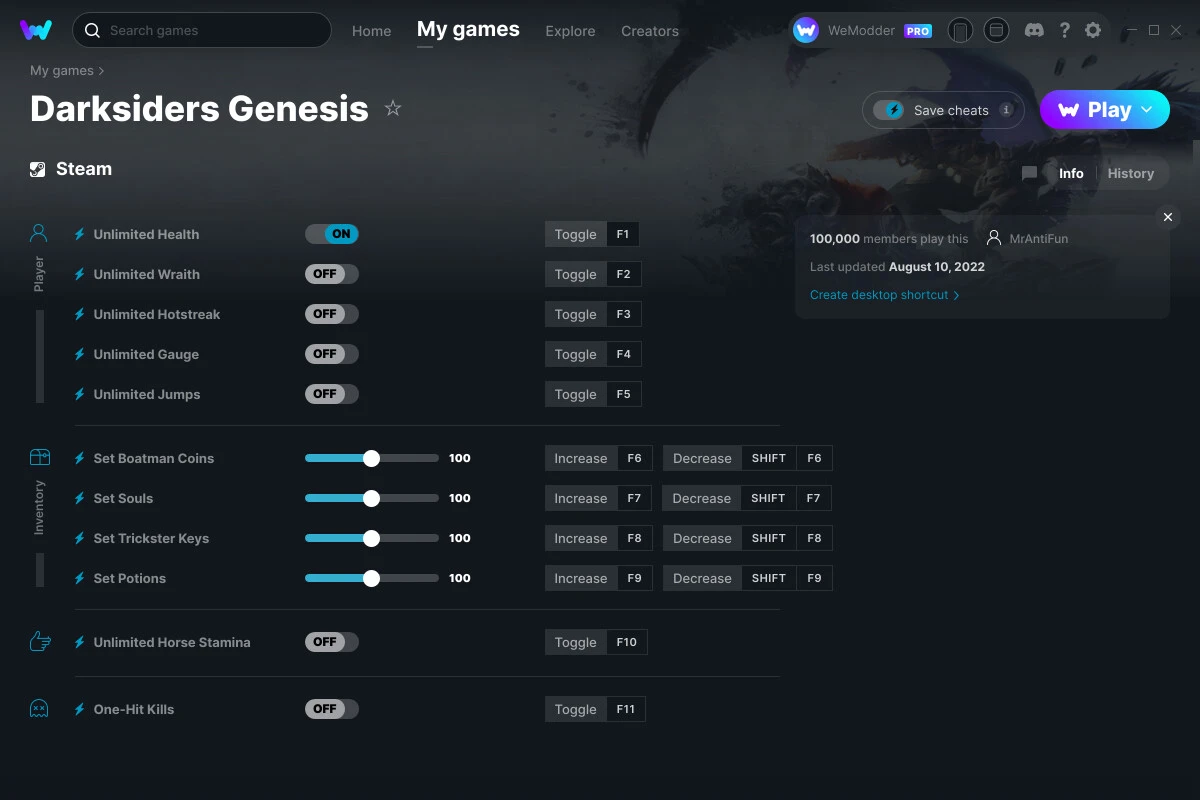The image size is (1200, 800).
Task: Navigate to the Explore page
Action: pos(570,31)
